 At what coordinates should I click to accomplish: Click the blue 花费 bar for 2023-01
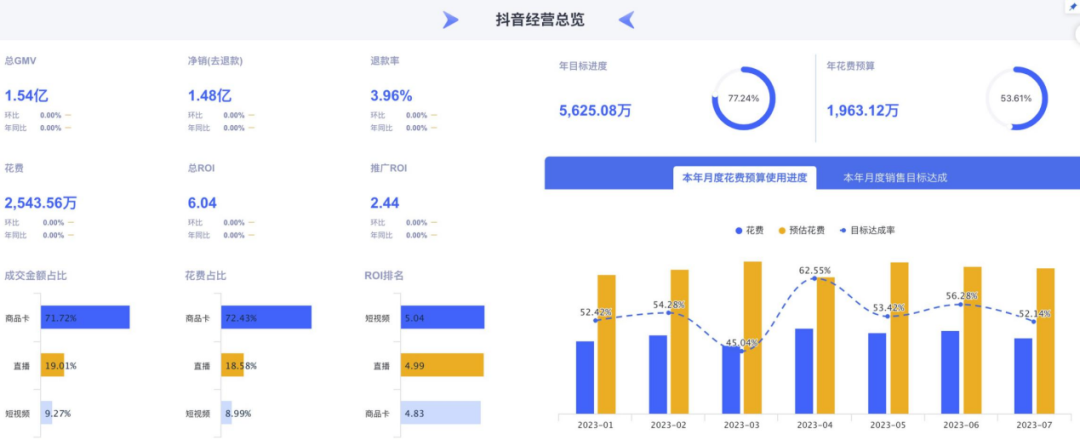(x=585, y=377)
